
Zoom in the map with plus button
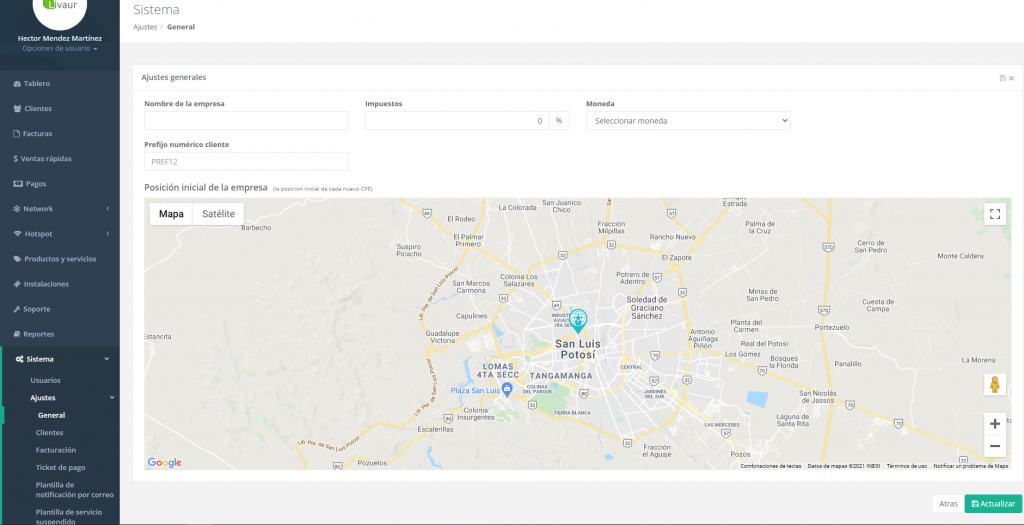(x=995, y=424)
